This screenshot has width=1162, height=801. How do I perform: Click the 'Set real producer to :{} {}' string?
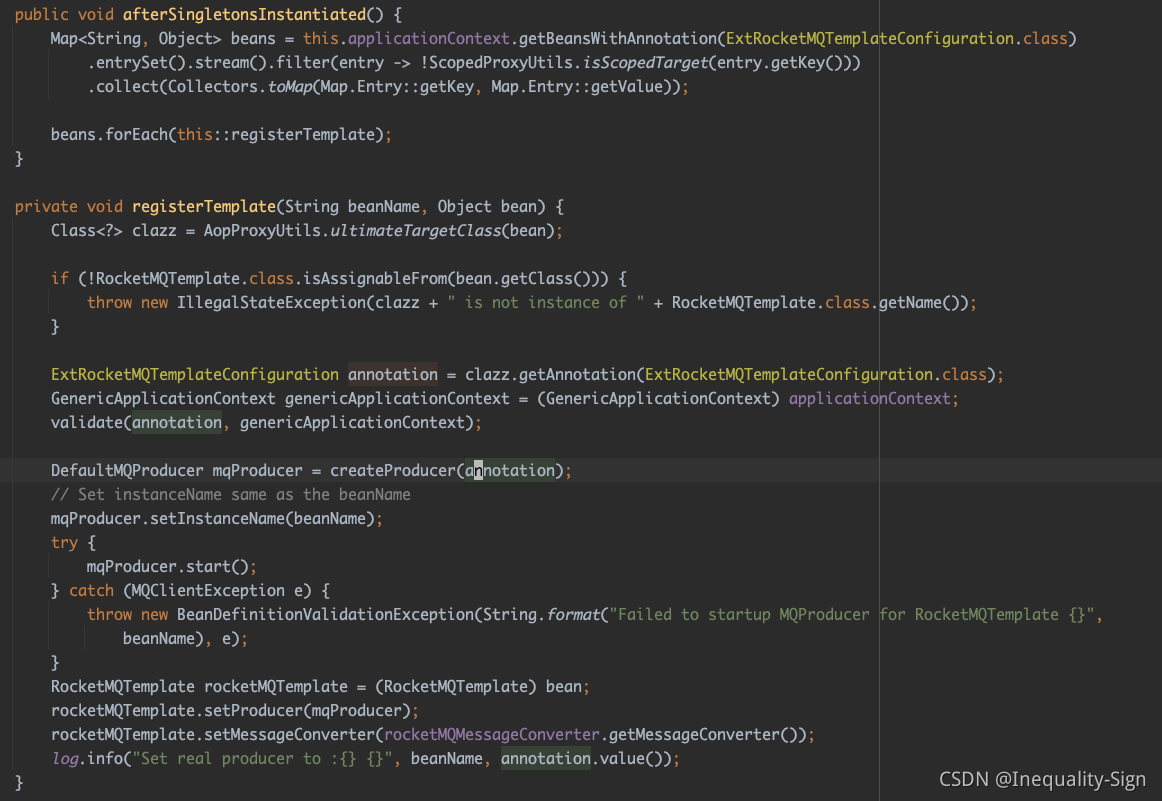(262, 759)
